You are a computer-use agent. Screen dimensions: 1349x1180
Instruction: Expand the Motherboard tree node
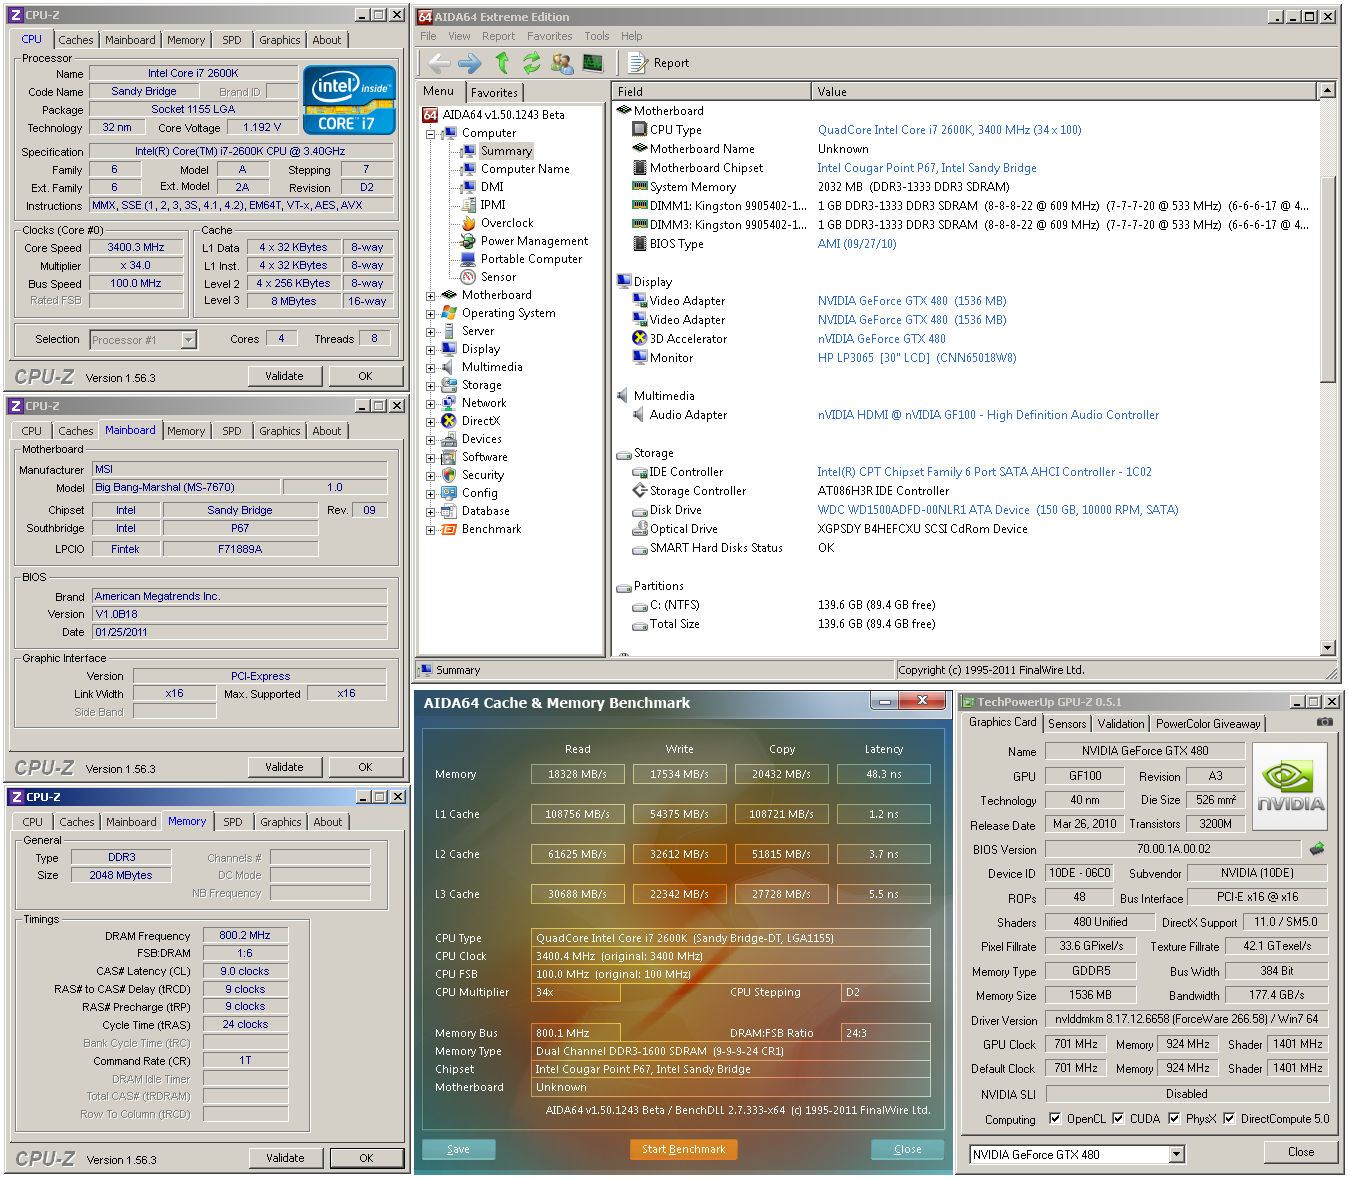click(x=431, y=295)
